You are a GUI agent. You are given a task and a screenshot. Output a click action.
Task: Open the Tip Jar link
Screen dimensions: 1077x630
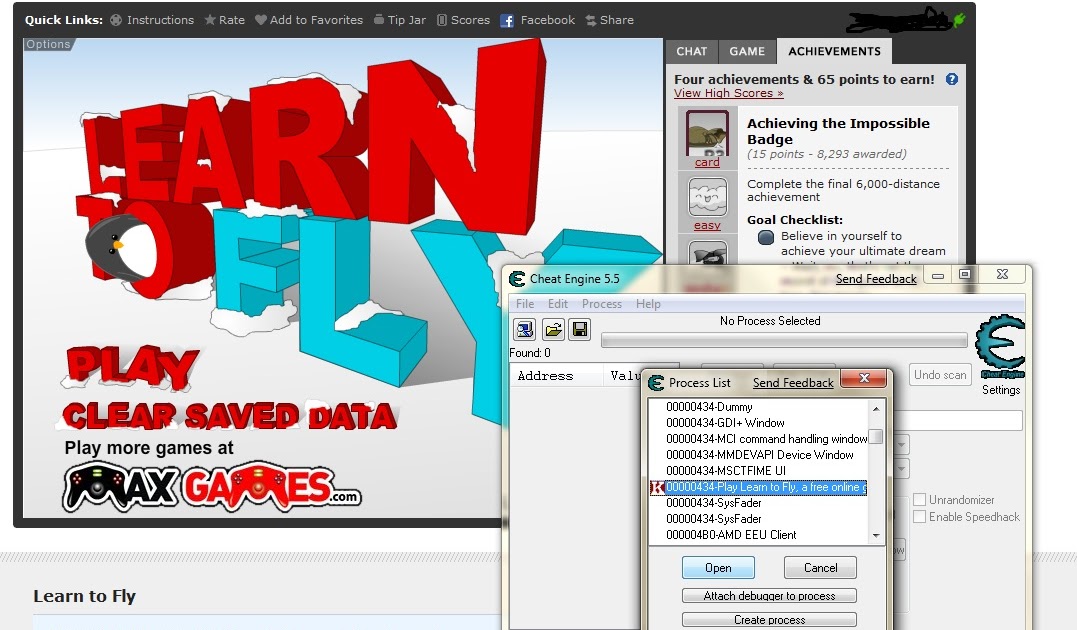click(400, 20)
